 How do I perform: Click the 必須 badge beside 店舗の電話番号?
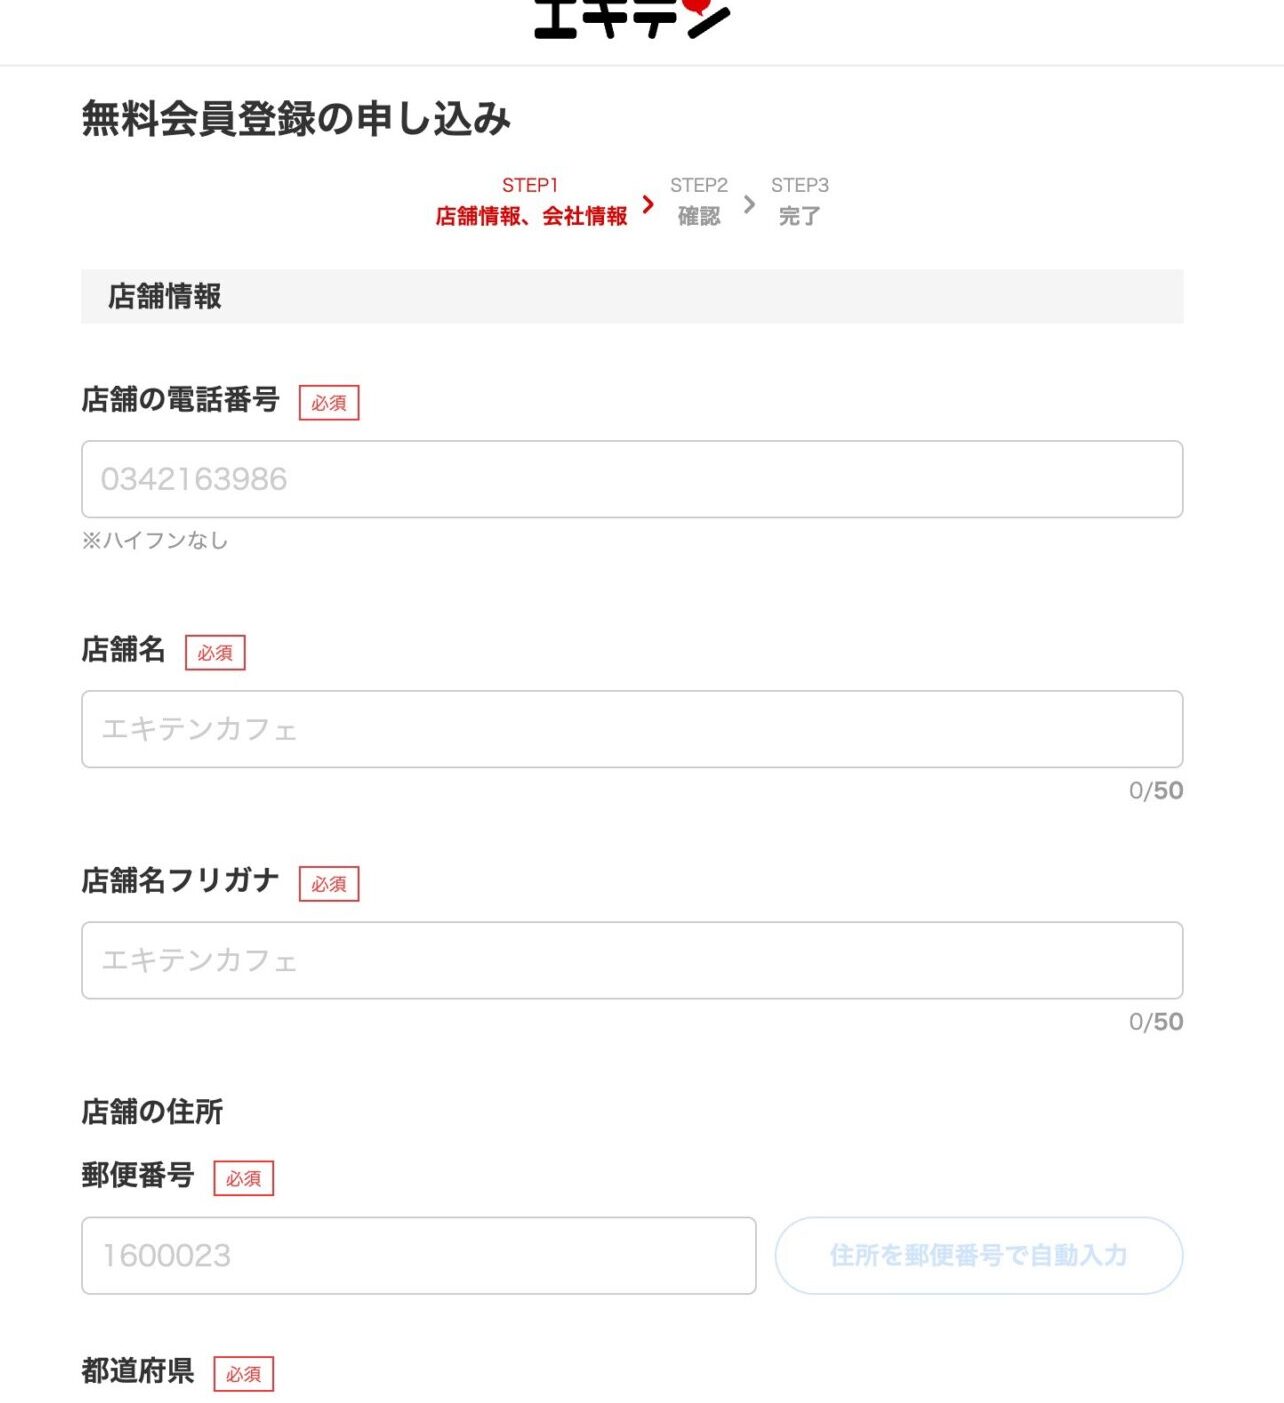(x=329, y=402)
